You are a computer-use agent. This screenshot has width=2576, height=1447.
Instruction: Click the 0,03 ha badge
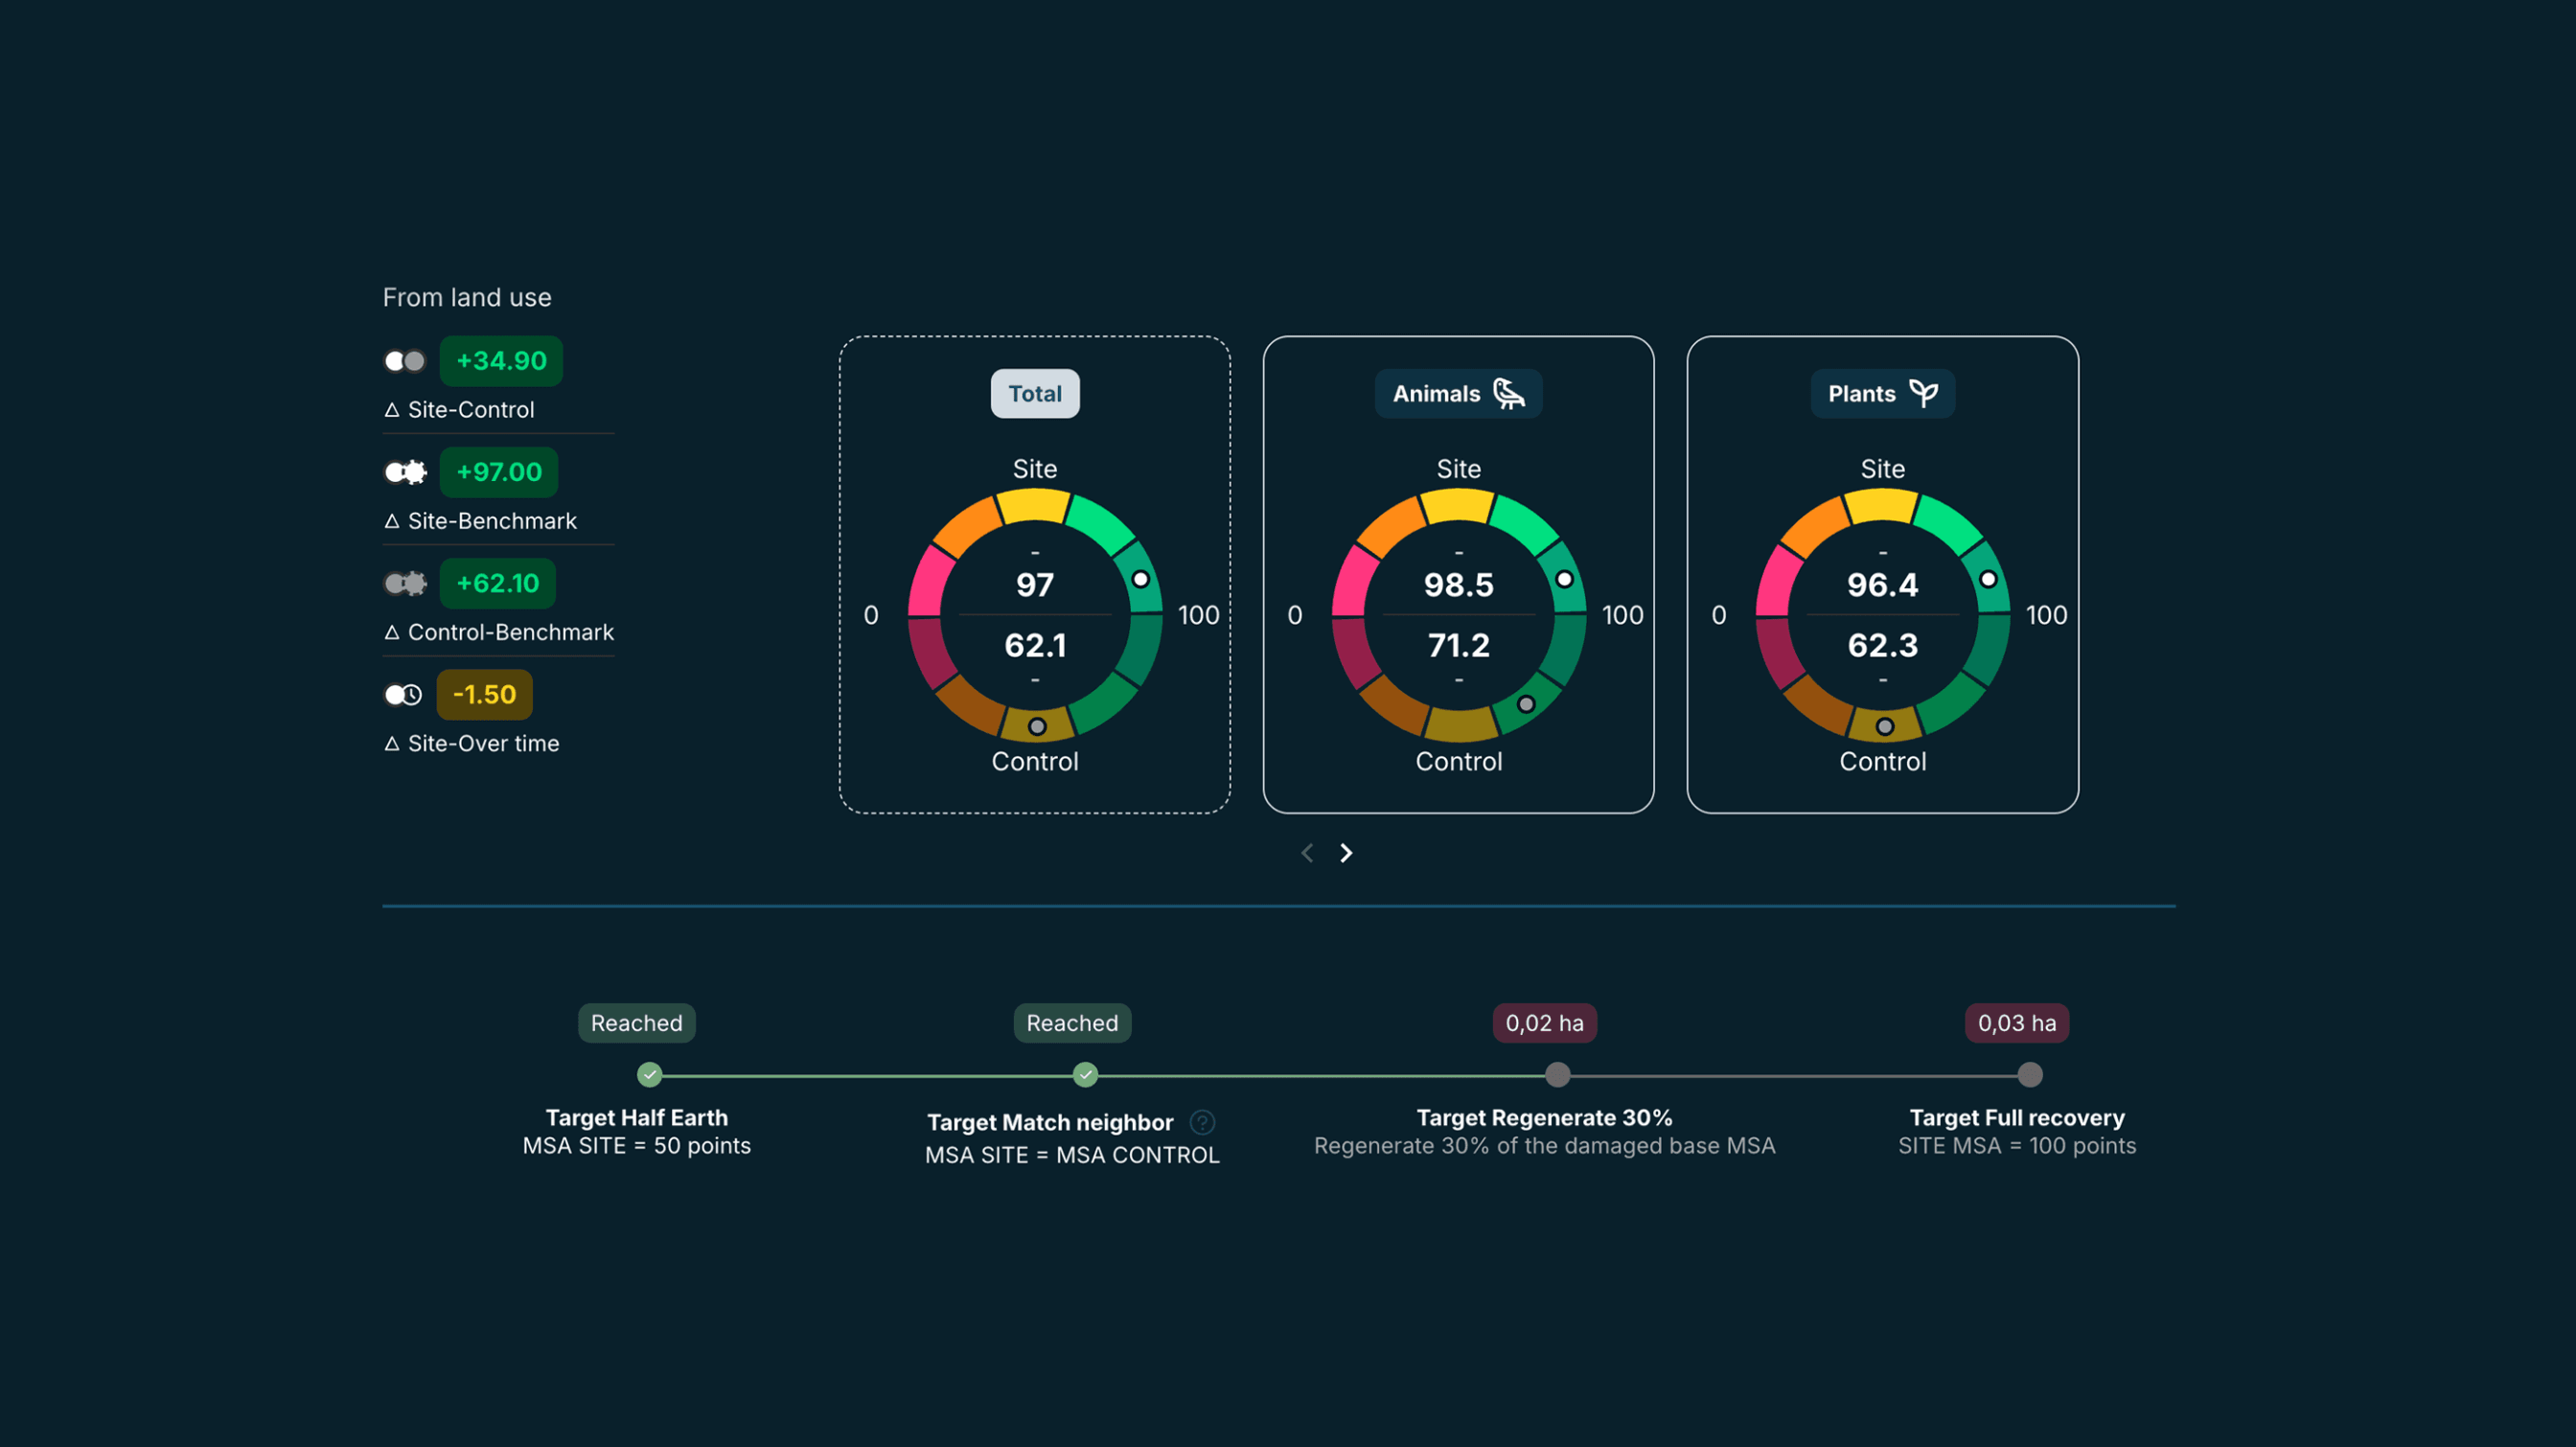pos(2016,1023)
